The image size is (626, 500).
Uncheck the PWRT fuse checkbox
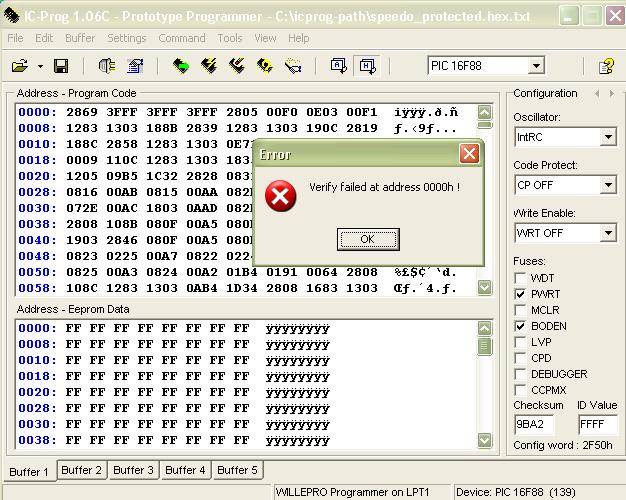click(x=521, y=294)
